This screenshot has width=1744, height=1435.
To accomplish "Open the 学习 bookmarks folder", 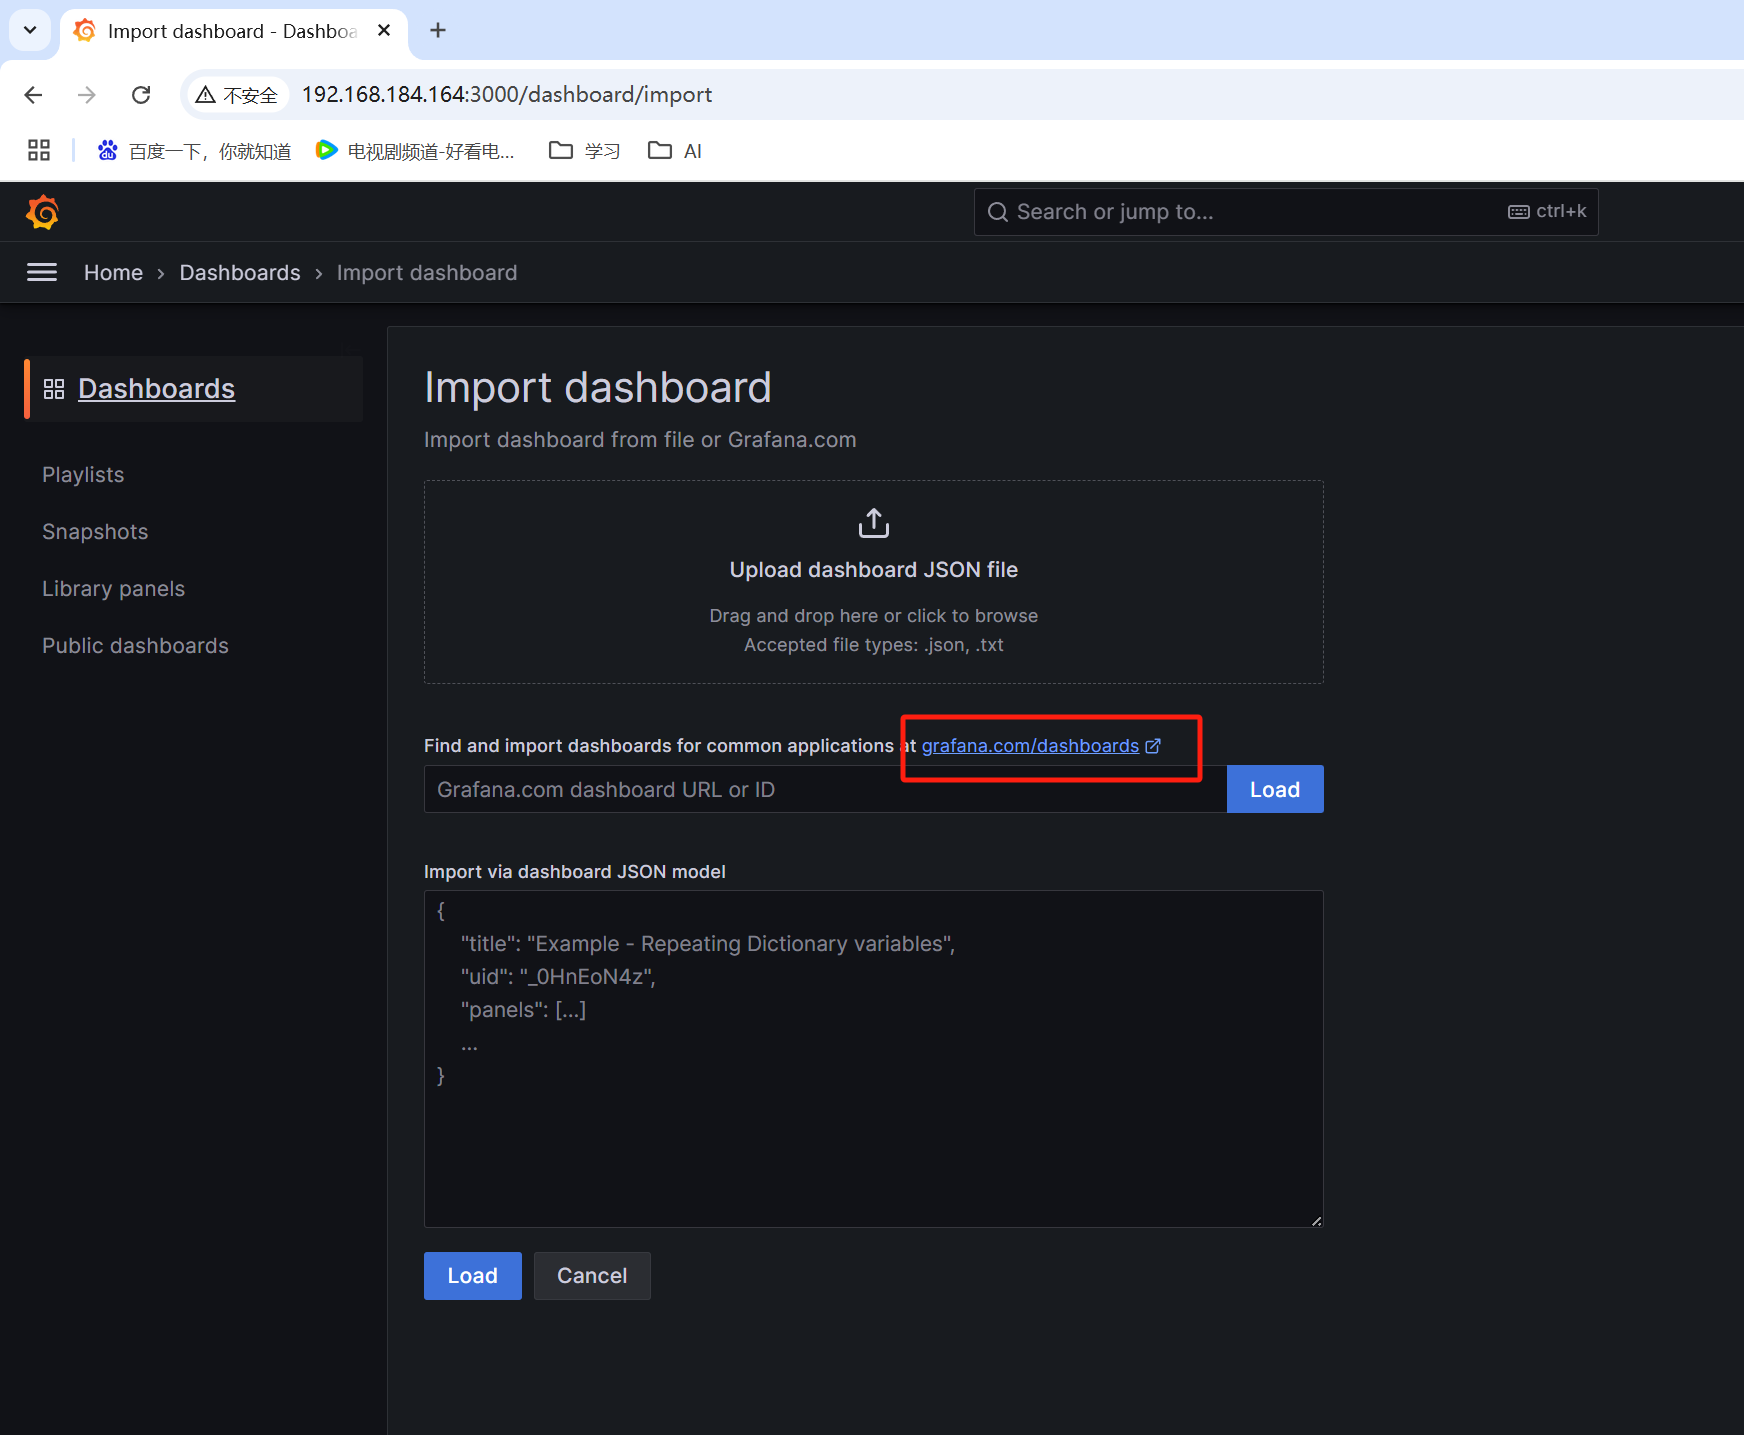I will [x=585, y=151].
